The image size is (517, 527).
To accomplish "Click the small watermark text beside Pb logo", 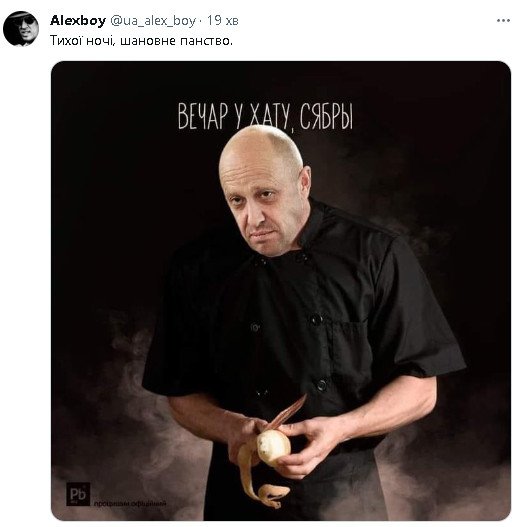I will [130, 503].
